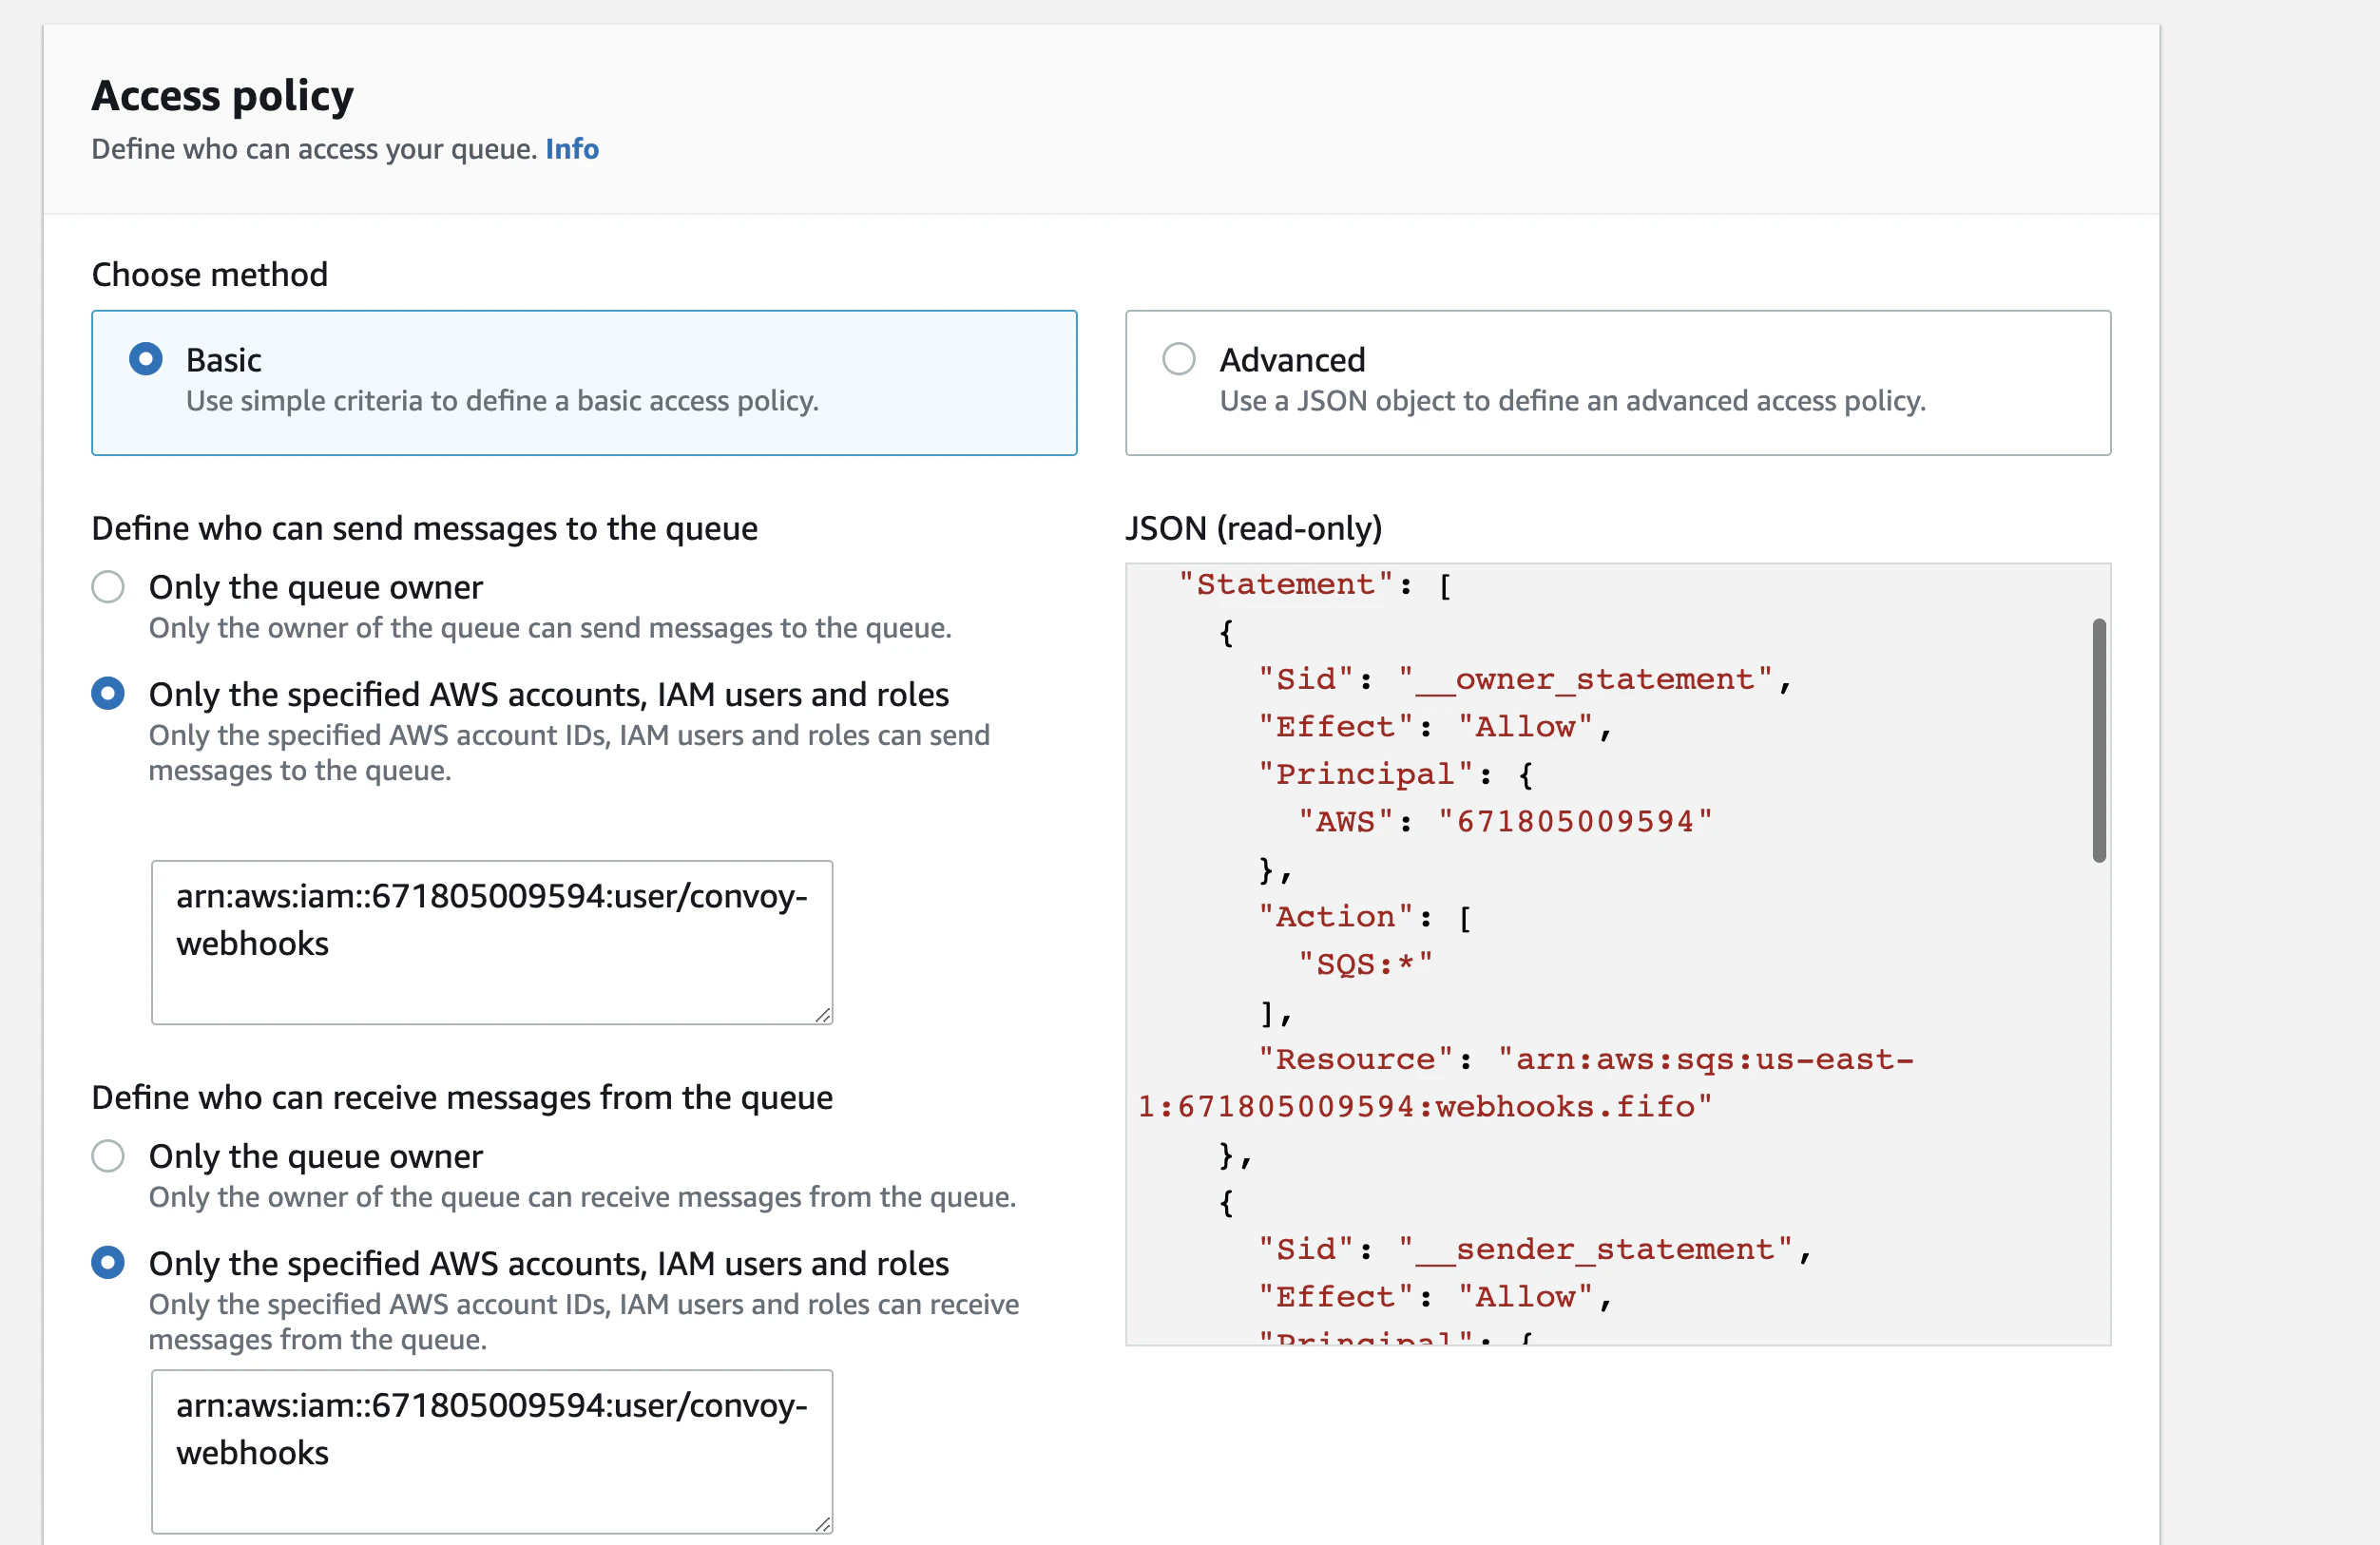Screen dimensions: 2380x1545
Task: Select "Only the queue owner" for sending messages
Action: point(107,587)
